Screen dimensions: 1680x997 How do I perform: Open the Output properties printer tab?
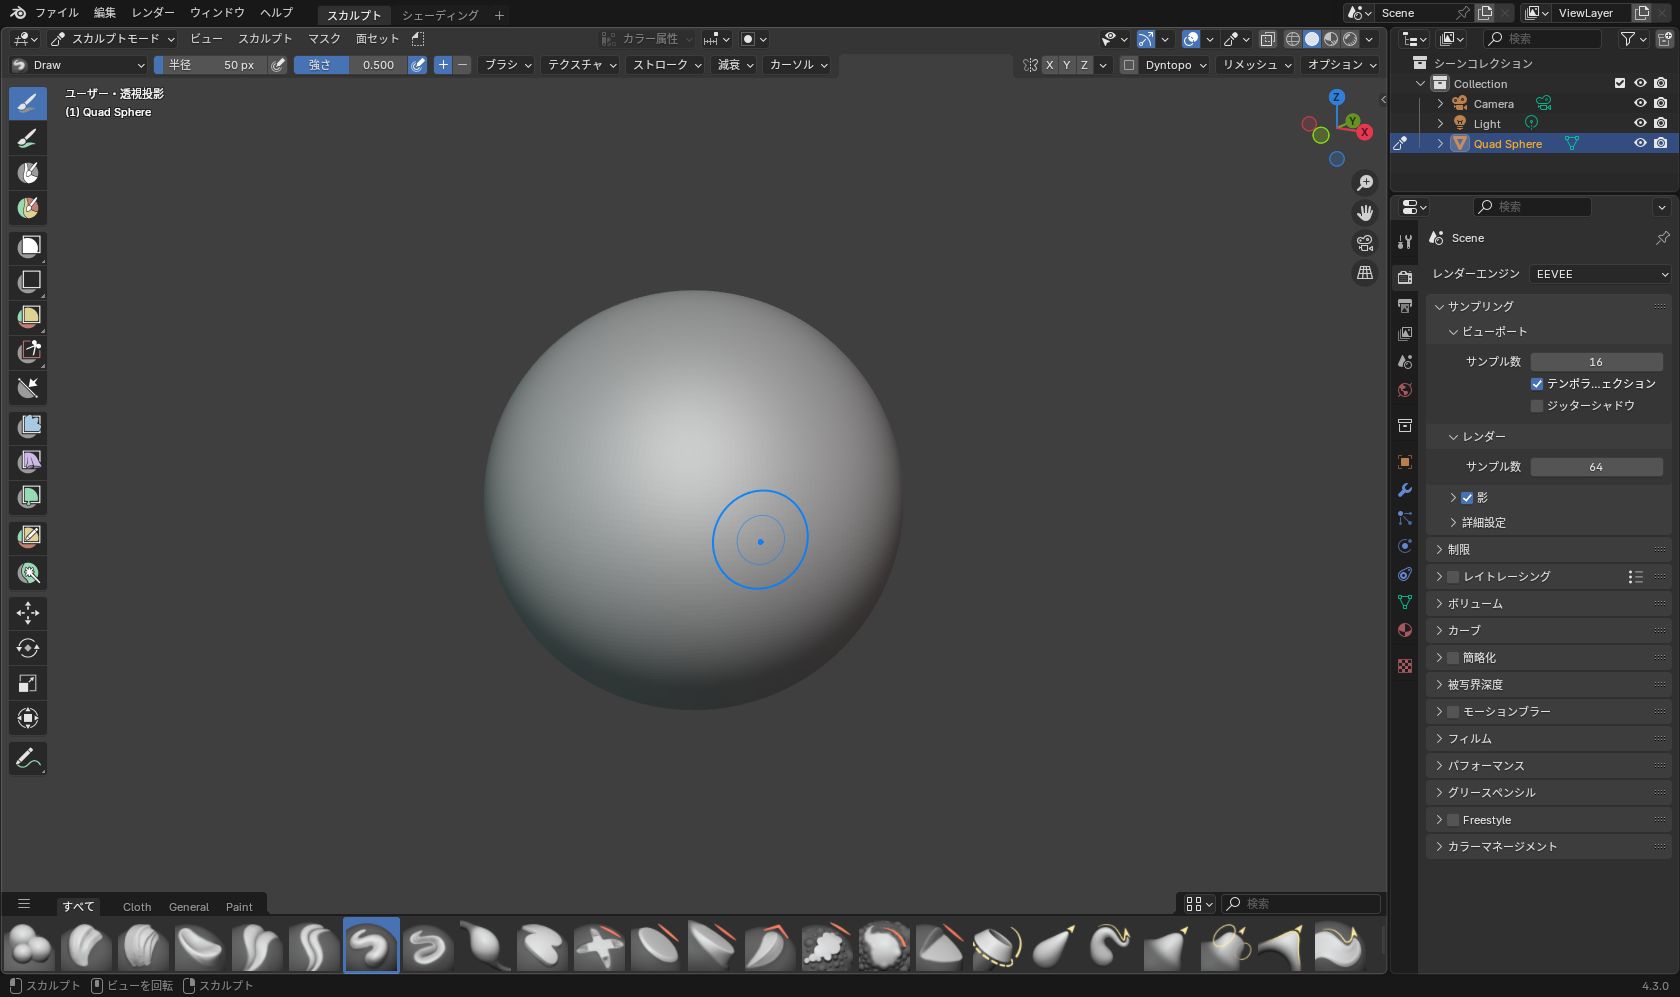[x=1405, y=306]
